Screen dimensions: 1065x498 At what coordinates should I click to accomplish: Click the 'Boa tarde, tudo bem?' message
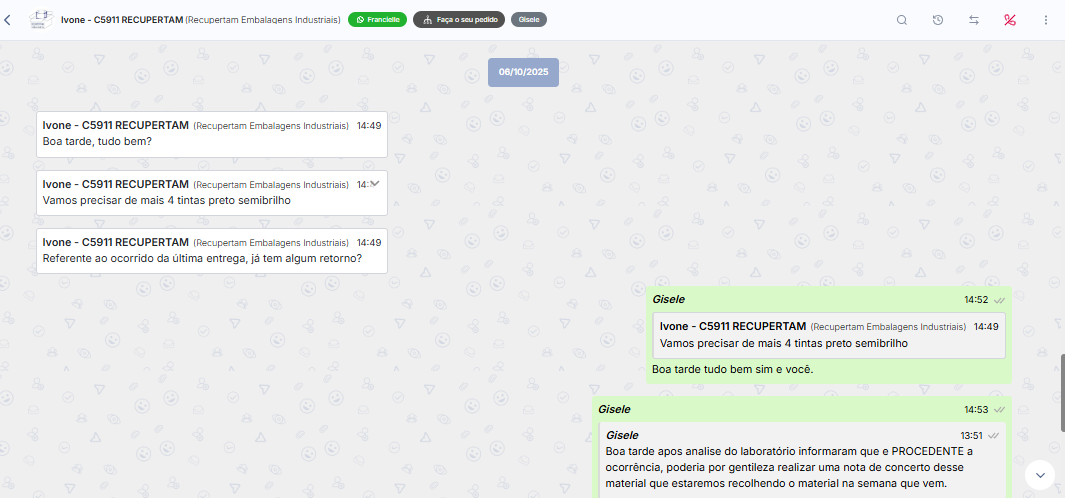[211, 134]
